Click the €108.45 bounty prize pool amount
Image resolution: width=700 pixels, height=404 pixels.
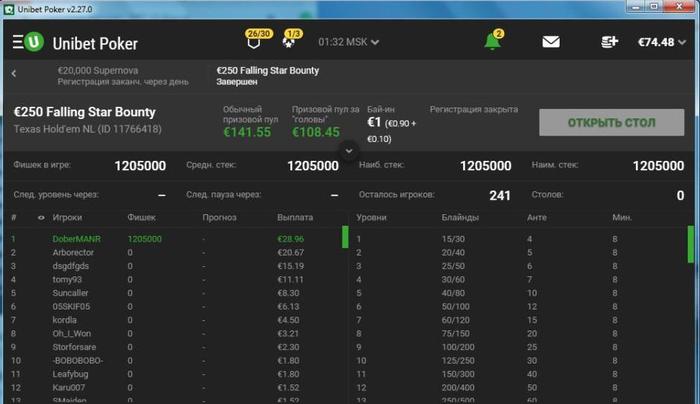tap(316, 132)
